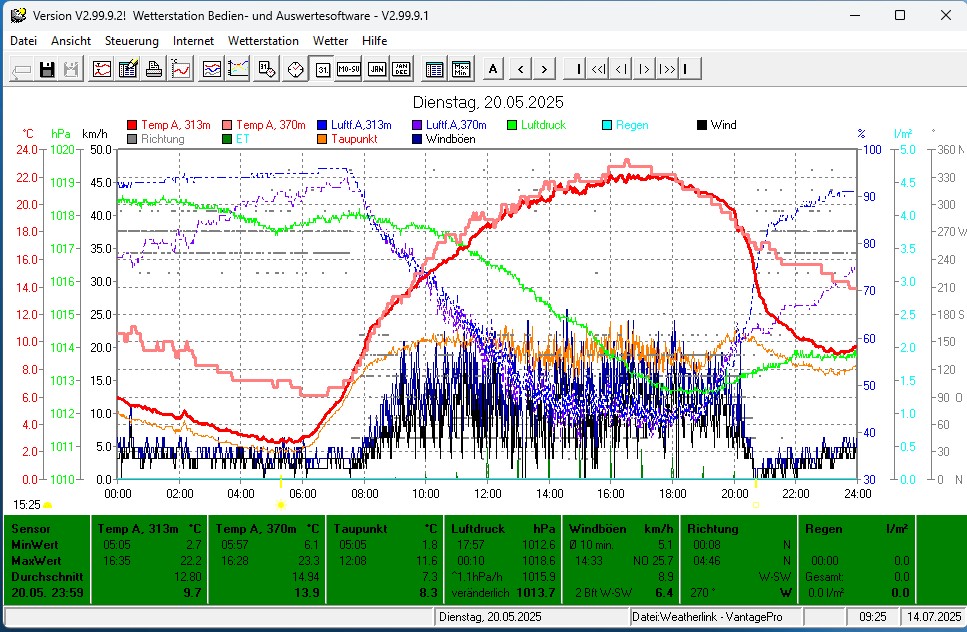967x632 pixels.
Task: Switch to monthly JAN view
Action: [377, 69]
